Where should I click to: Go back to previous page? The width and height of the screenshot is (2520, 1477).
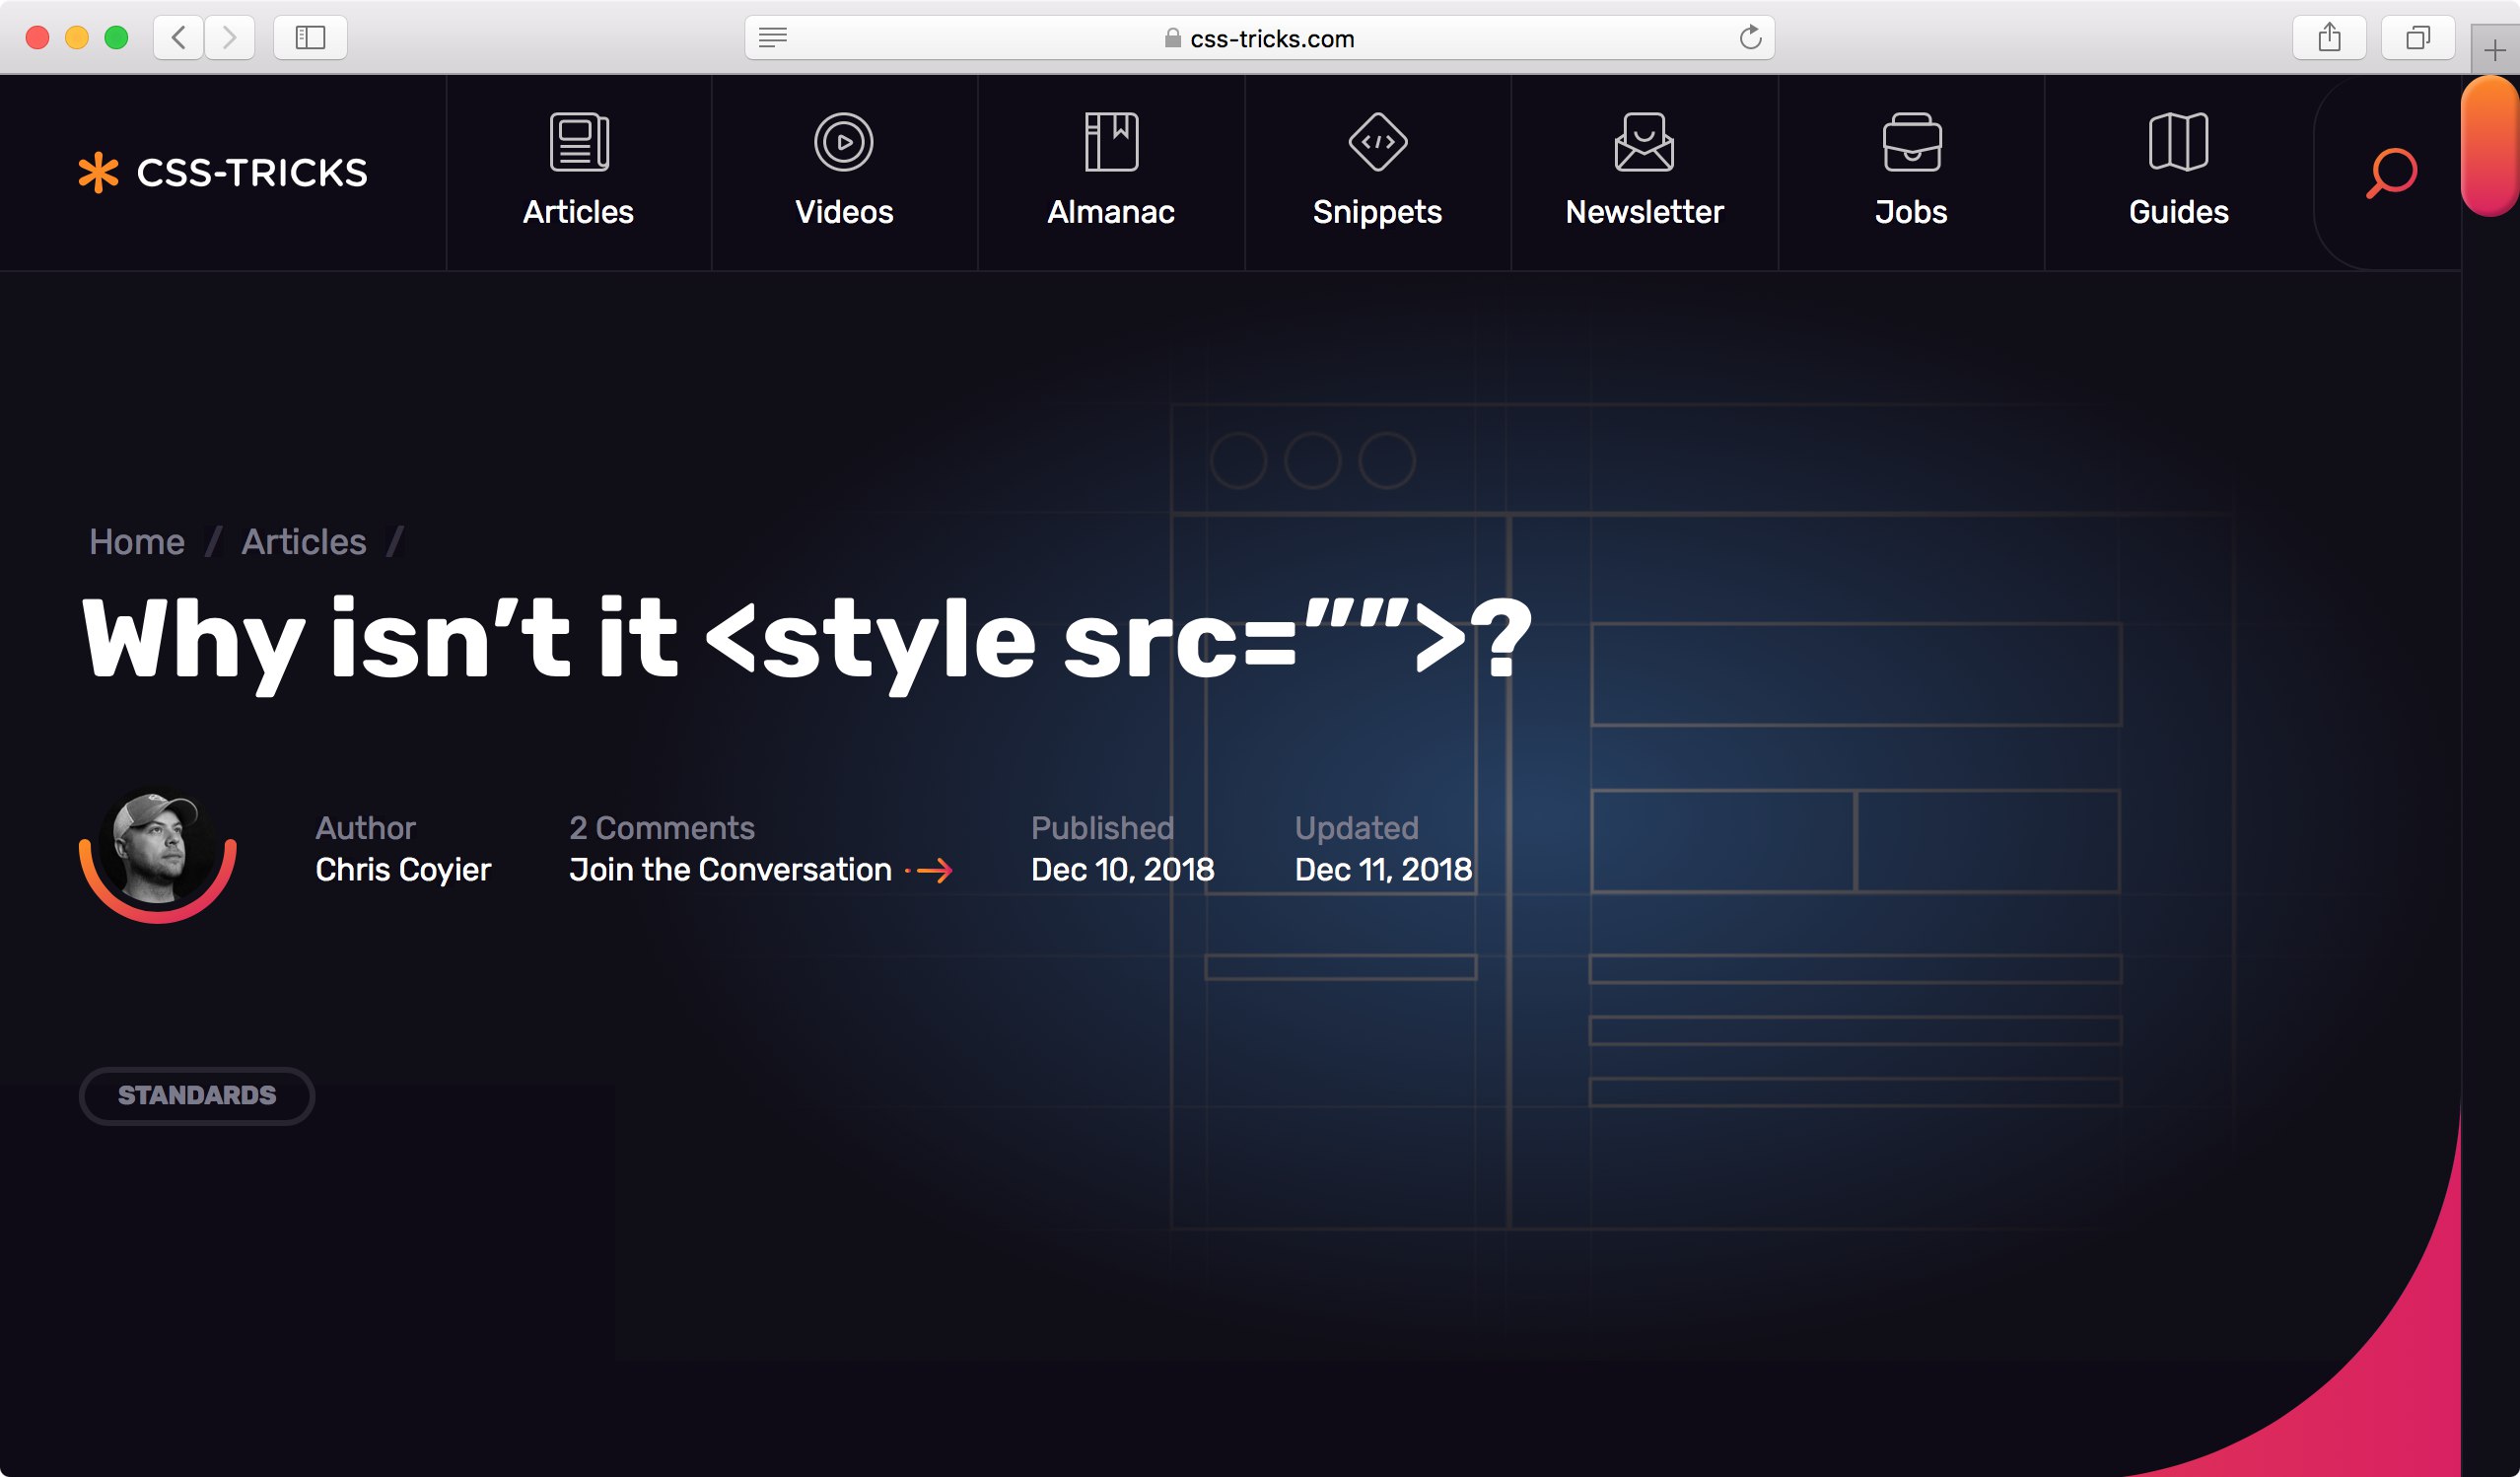tap(179, 38)
